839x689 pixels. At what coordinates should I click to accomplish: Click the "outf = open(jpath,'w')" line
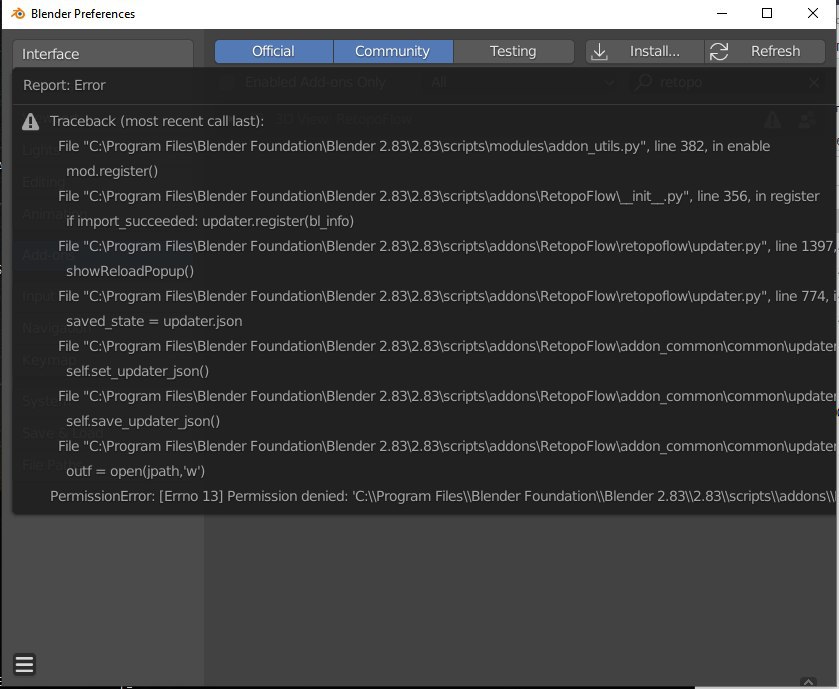135,471
